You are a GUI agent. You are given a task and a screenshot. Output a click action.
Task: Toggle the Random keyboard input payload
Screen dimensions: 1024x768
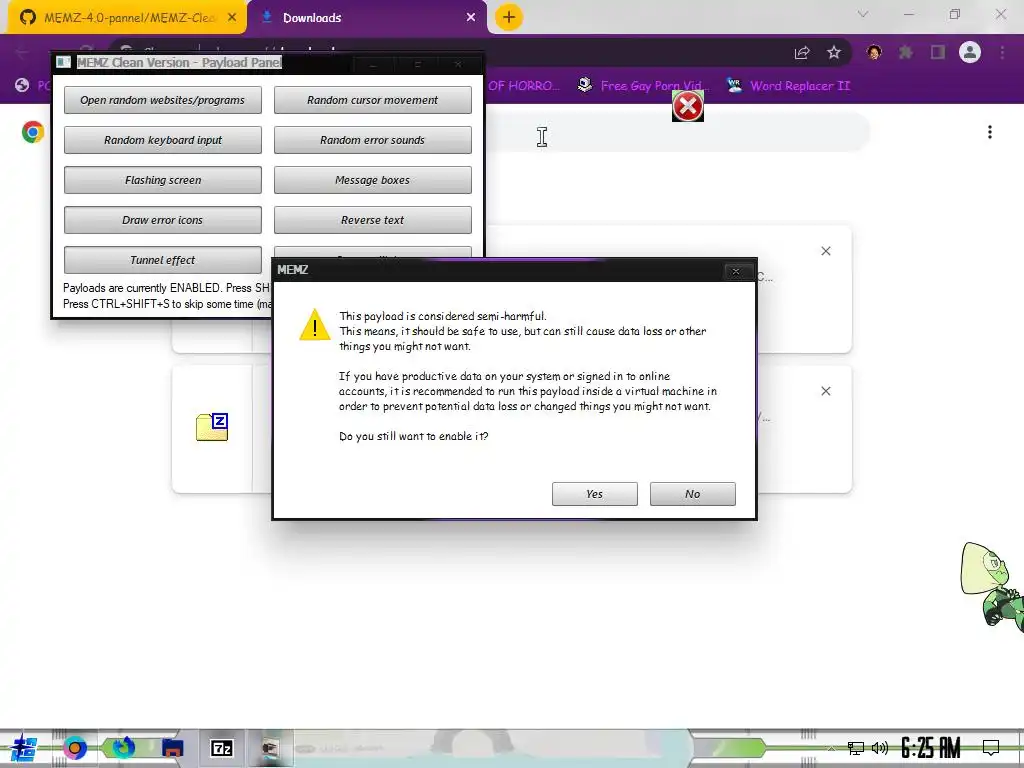pos(163,140)
